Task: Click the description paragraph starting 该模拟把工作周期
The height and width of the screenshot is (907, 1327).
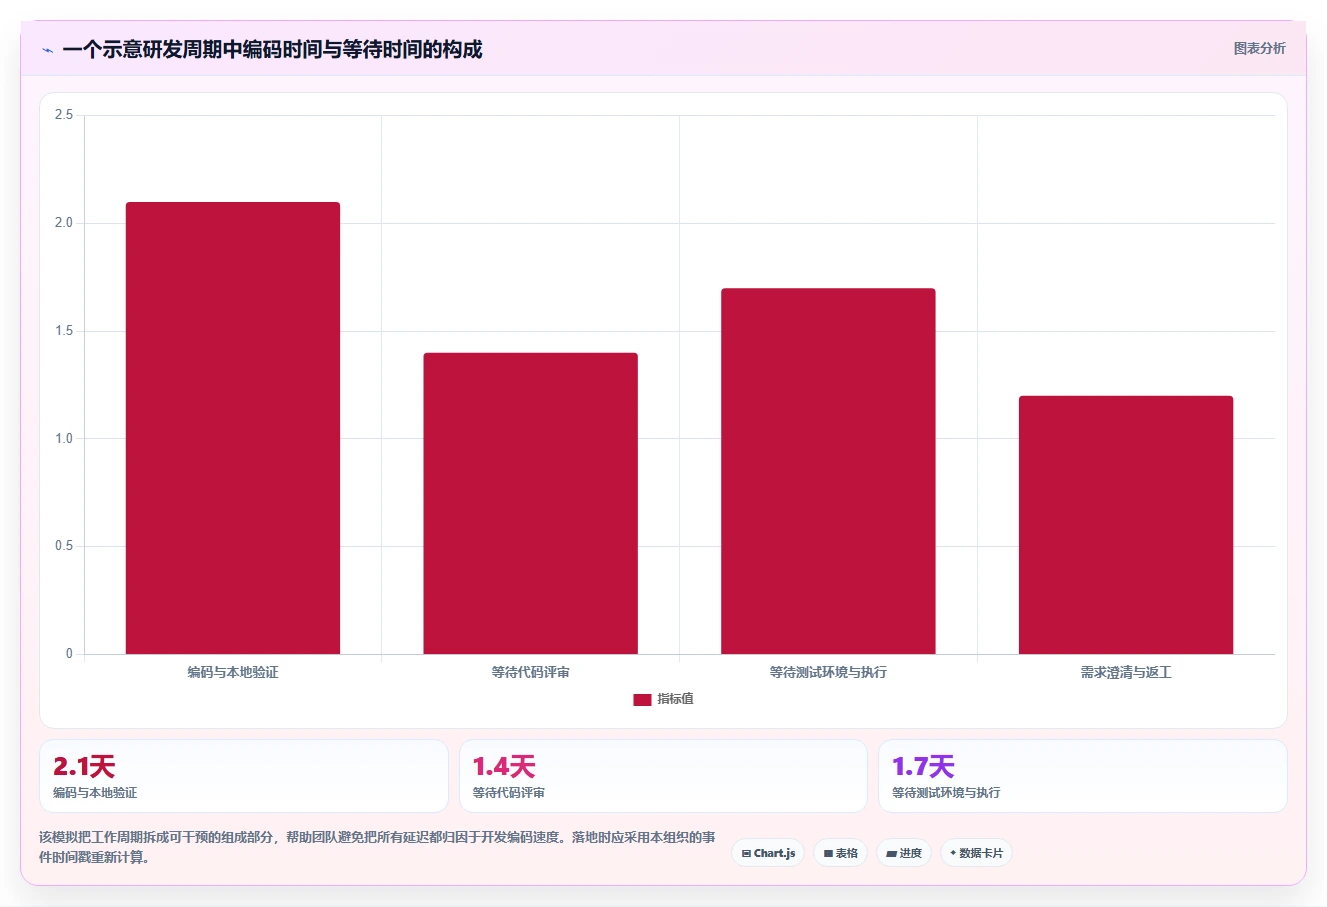Action: (377, 847)
